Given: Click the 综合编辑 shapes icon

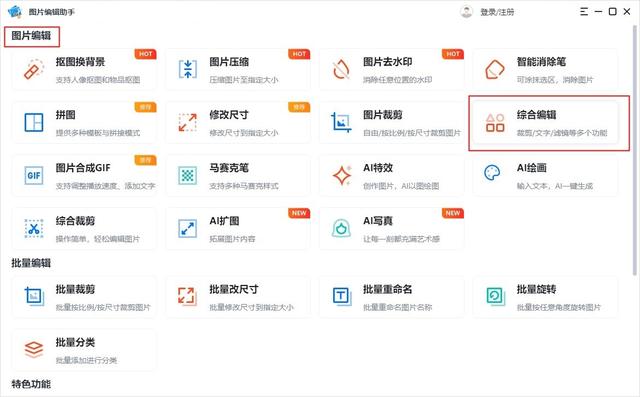Looking at the screenshot, I should pyautogui.click(x=495, y=122).
